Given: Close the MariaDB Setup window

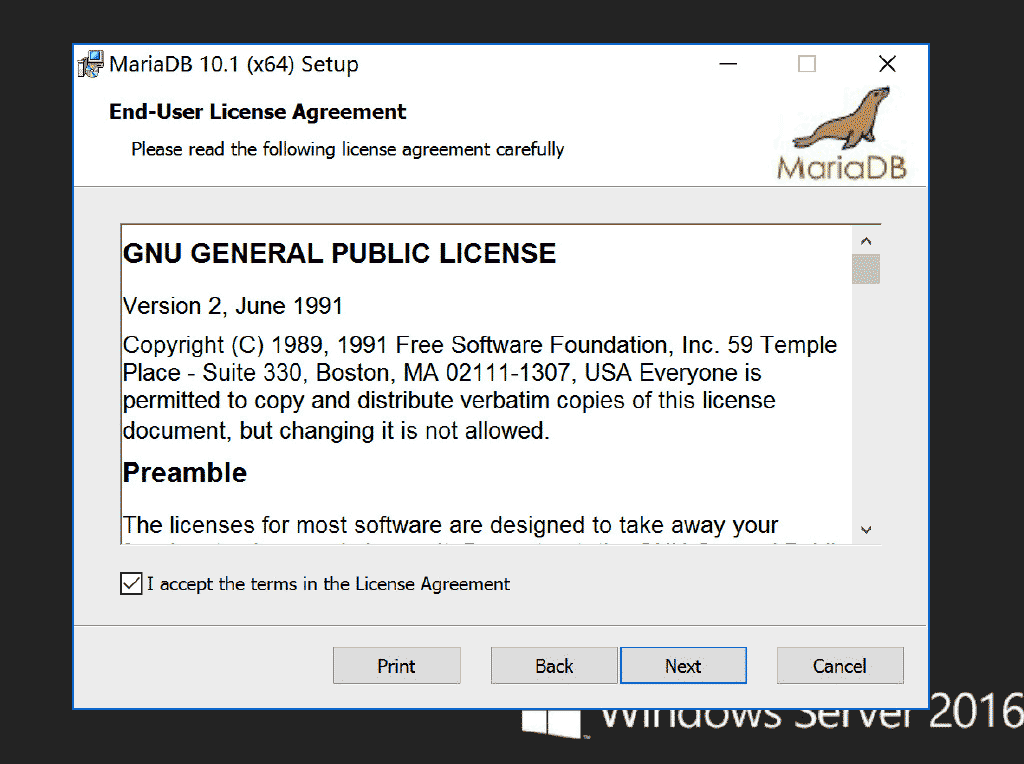Looking at the screenshot, I should tap(886, 64).
